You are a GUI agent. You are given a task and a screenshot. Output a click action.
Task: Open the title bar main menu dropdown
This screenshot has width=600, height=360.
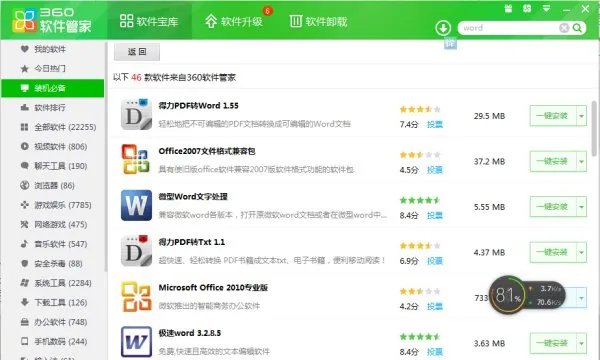coord(546,8)
